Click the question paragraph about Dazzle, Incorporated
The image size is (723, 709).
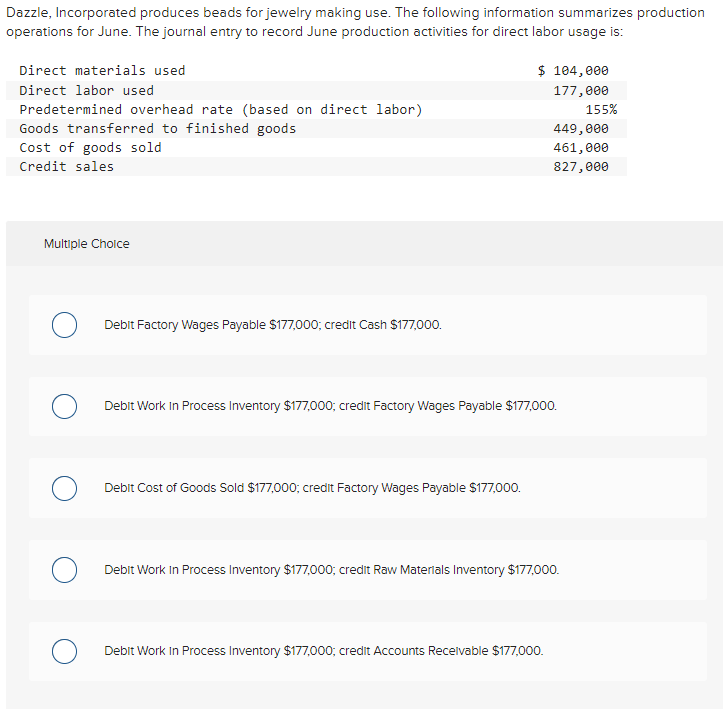coord(356,22)
